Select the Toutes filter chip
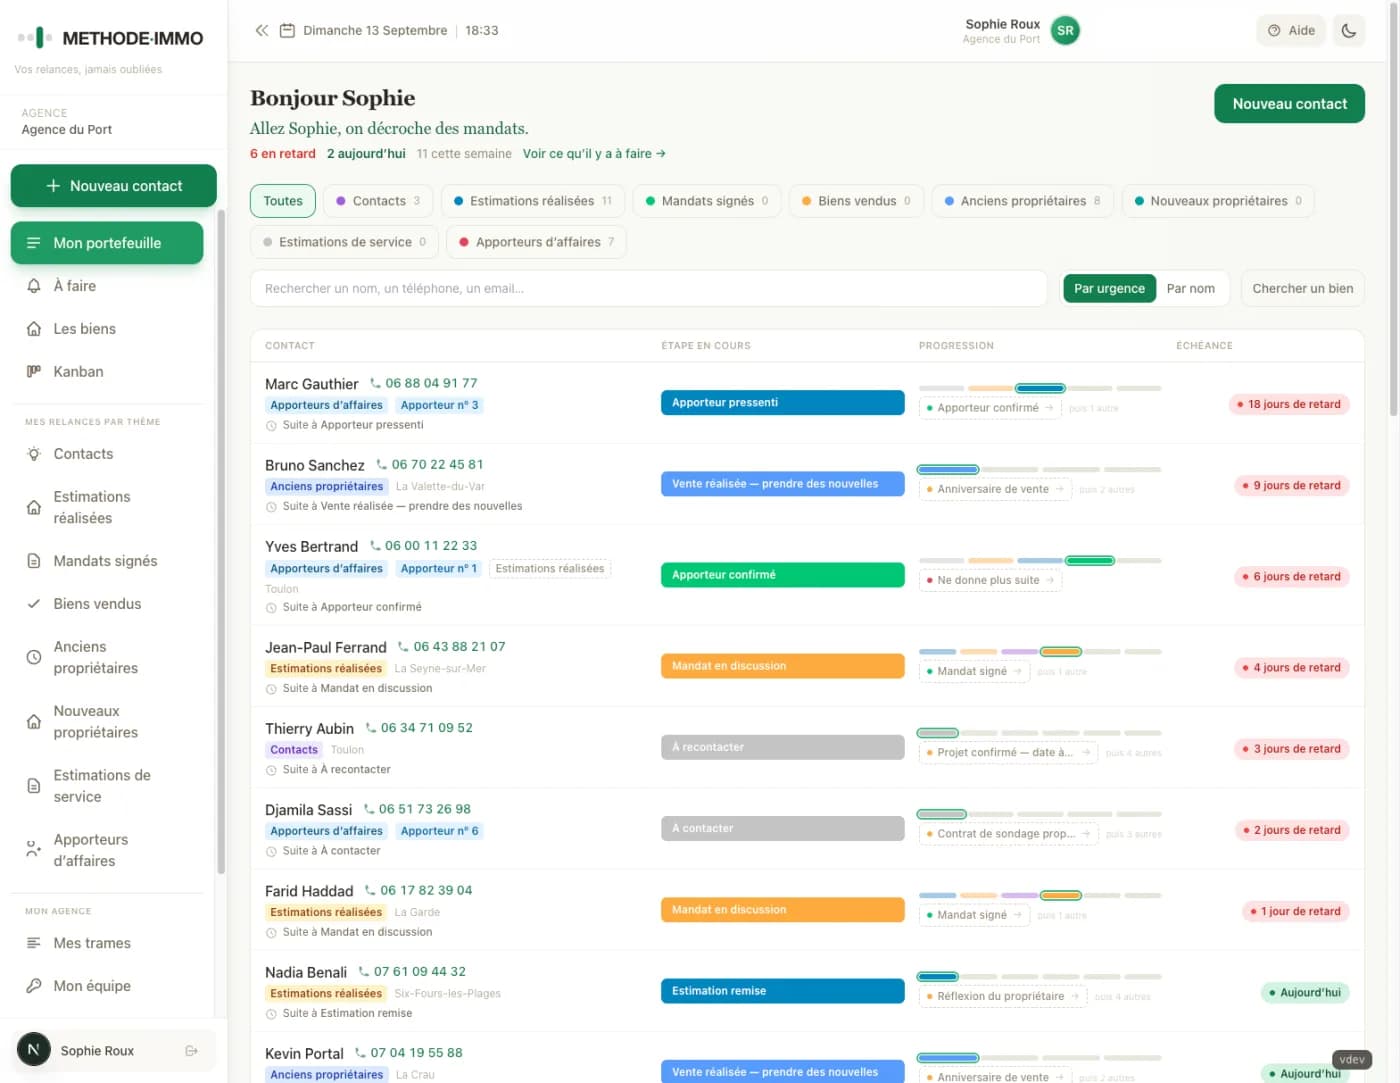The width and height of the screenshot is (1400, 1083). click(x=283, y=201)
